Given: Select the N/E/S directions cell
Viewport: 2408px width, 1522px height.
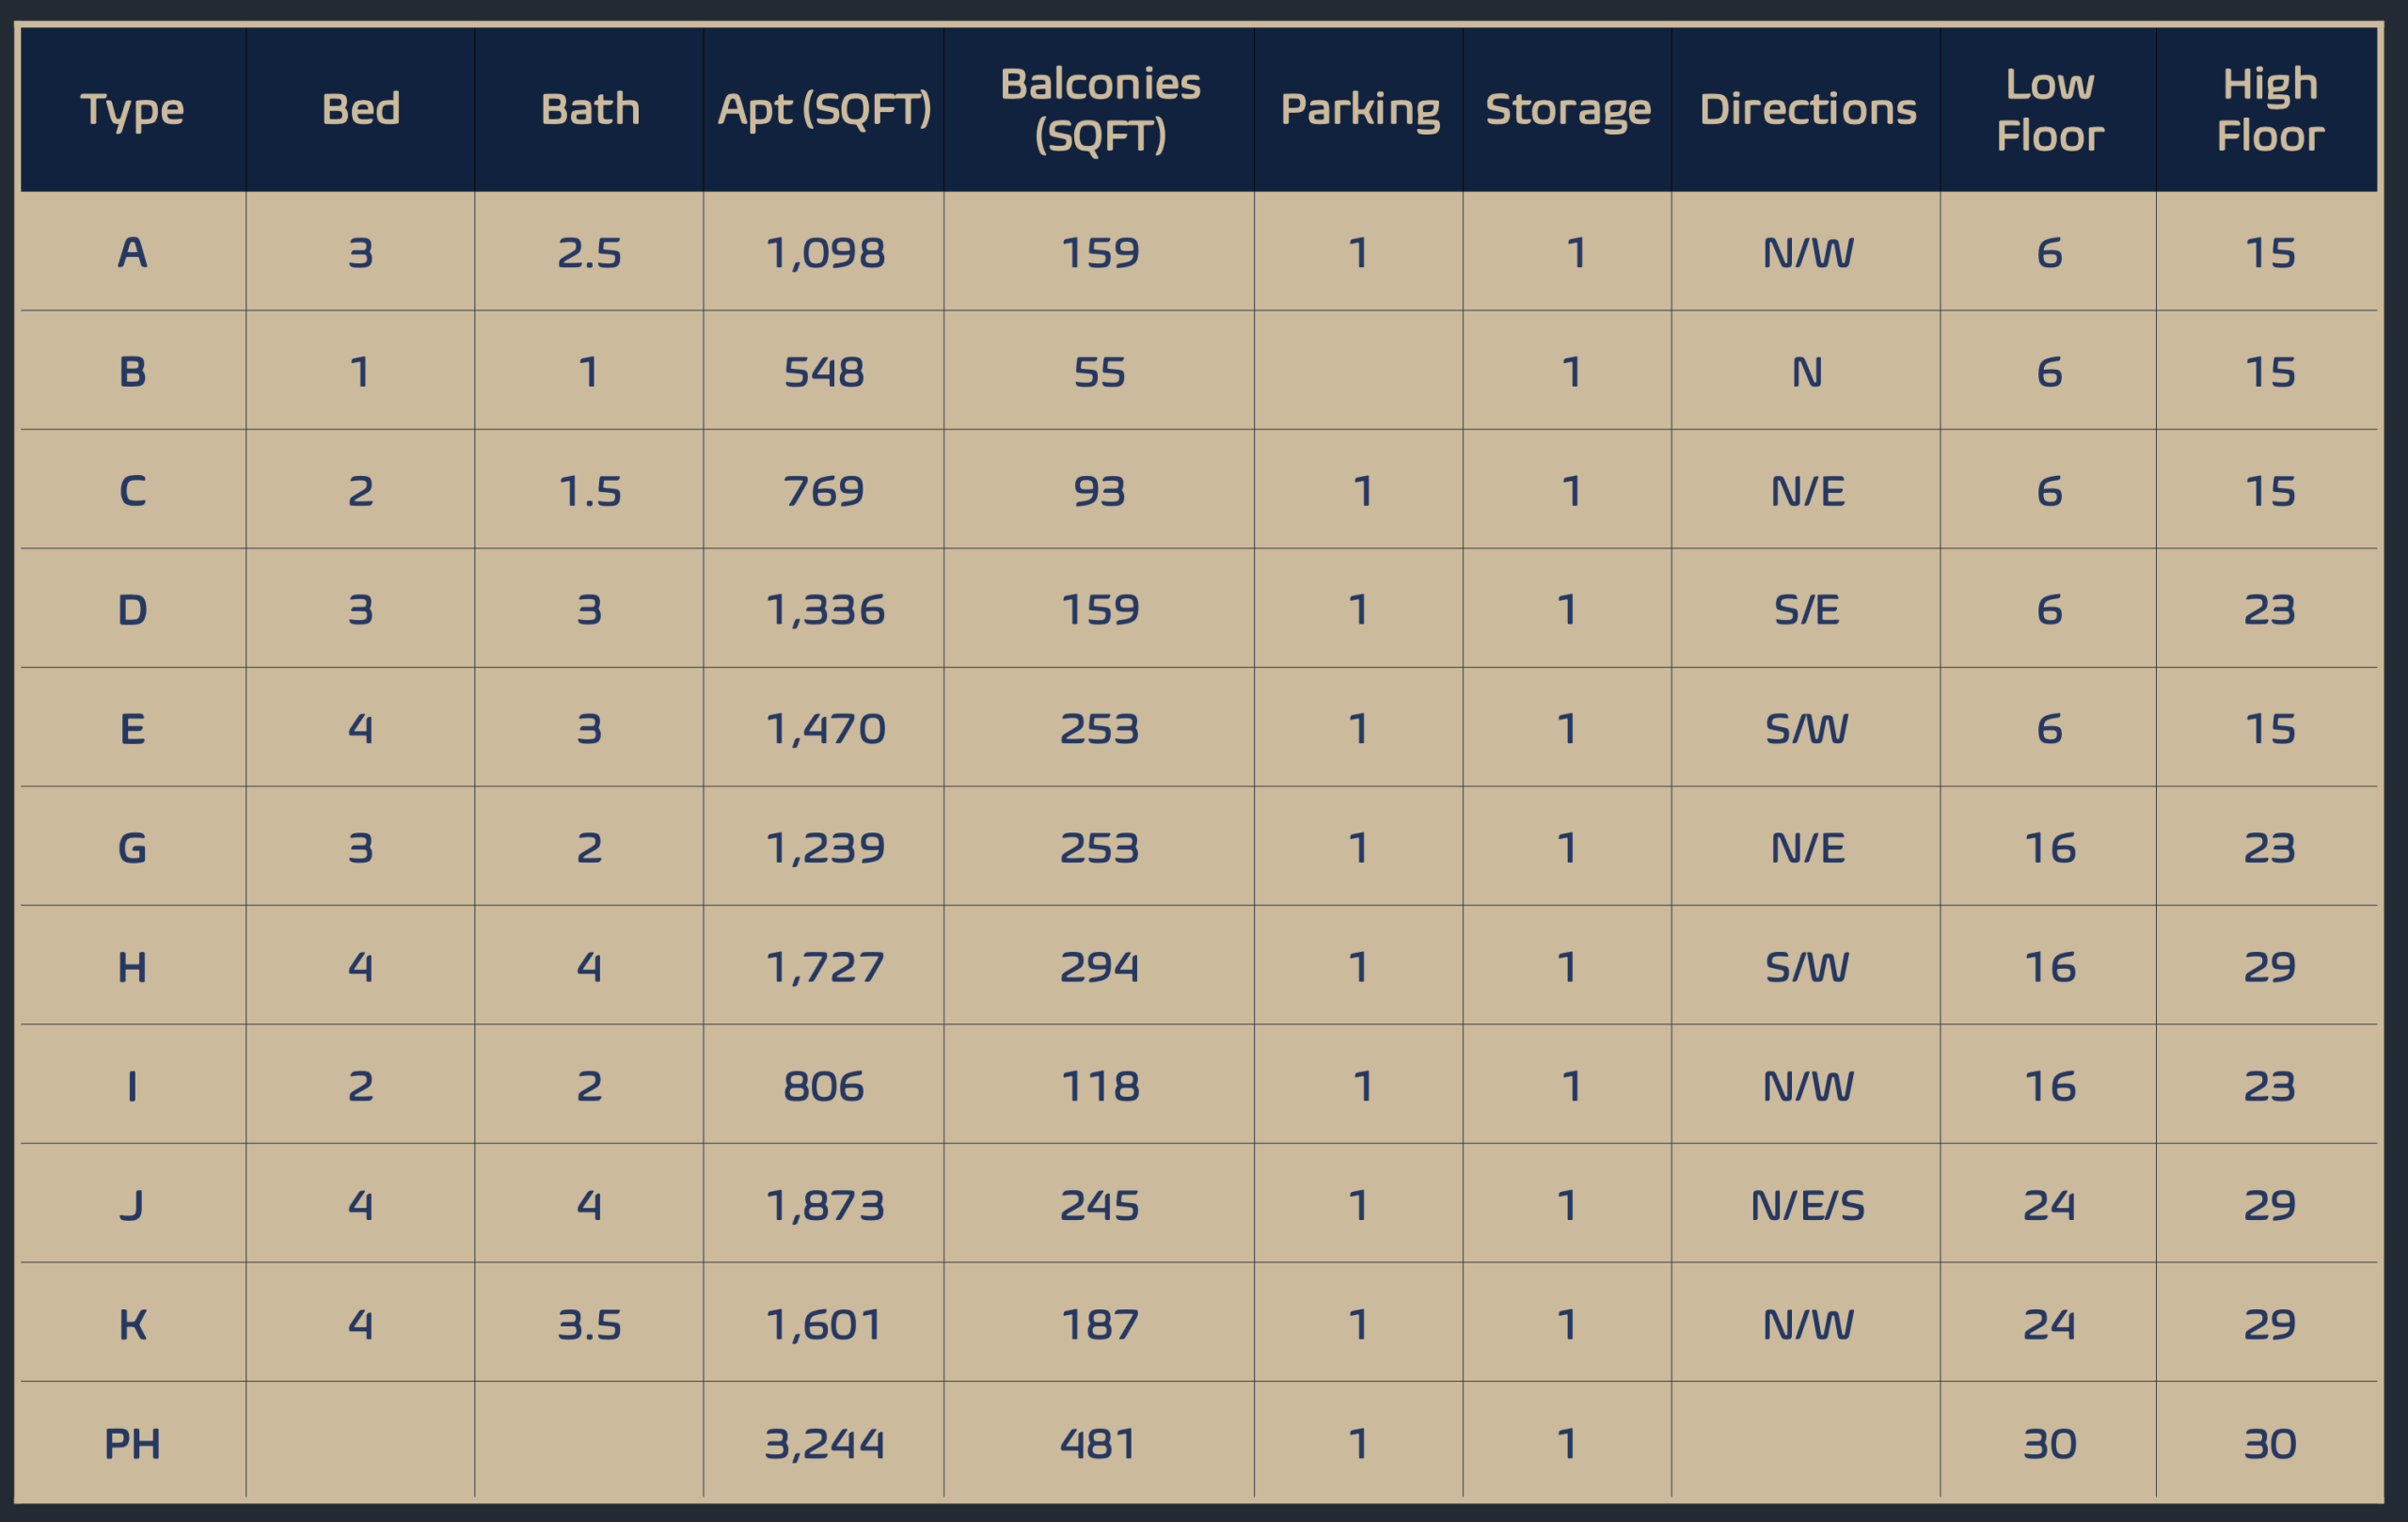Looking at the screenshot, I should coord(1807,1205).
